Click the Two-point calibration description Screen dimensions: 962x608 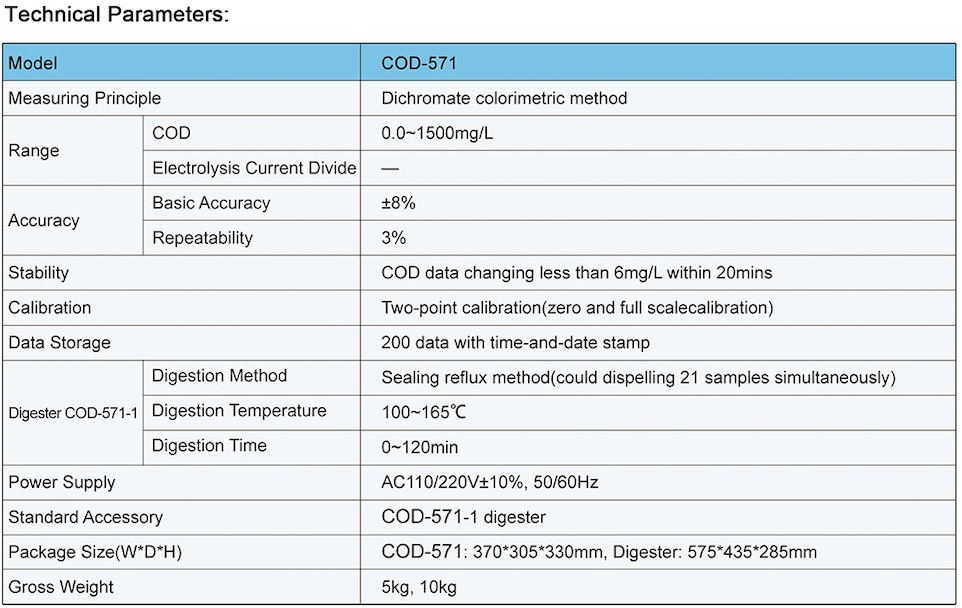(577, 308)
